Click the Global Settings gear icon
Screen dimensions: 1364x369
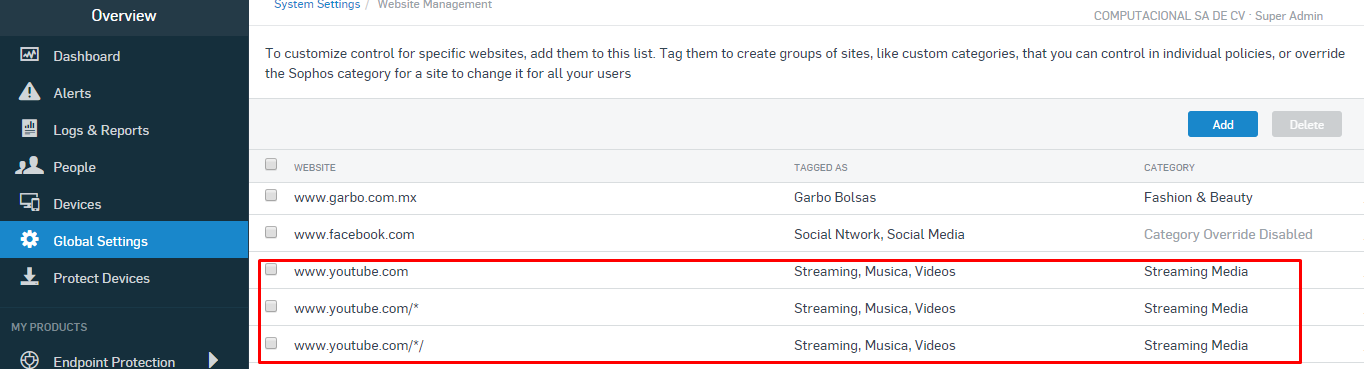pyautogui.click(x=30, y=240)
